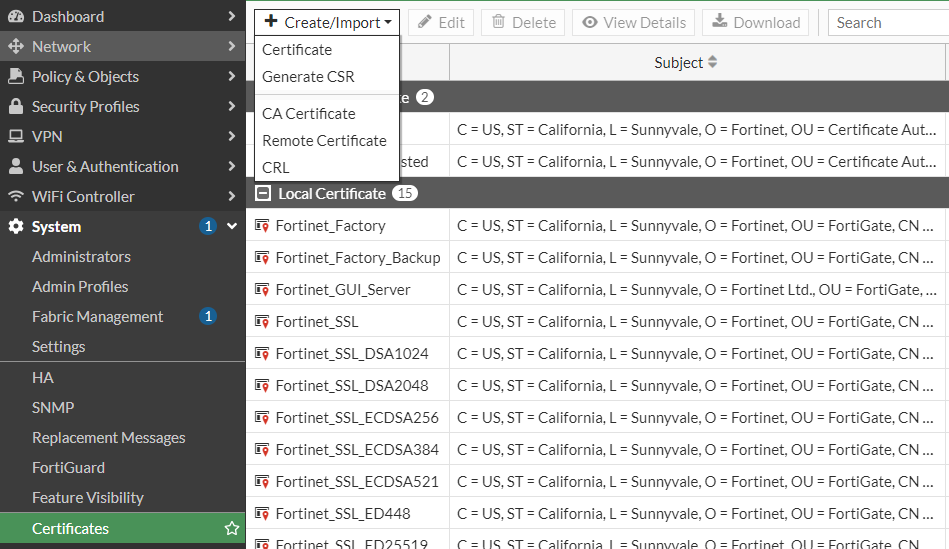Favorite the Certificates page with star icon

tap(232, 528)
